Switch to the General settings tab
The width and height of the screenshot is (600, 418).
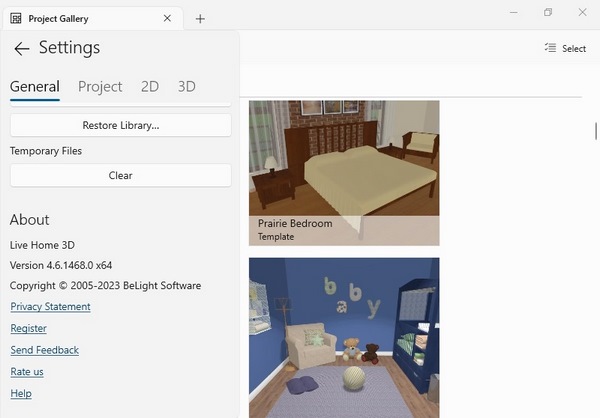pos(35,87)
